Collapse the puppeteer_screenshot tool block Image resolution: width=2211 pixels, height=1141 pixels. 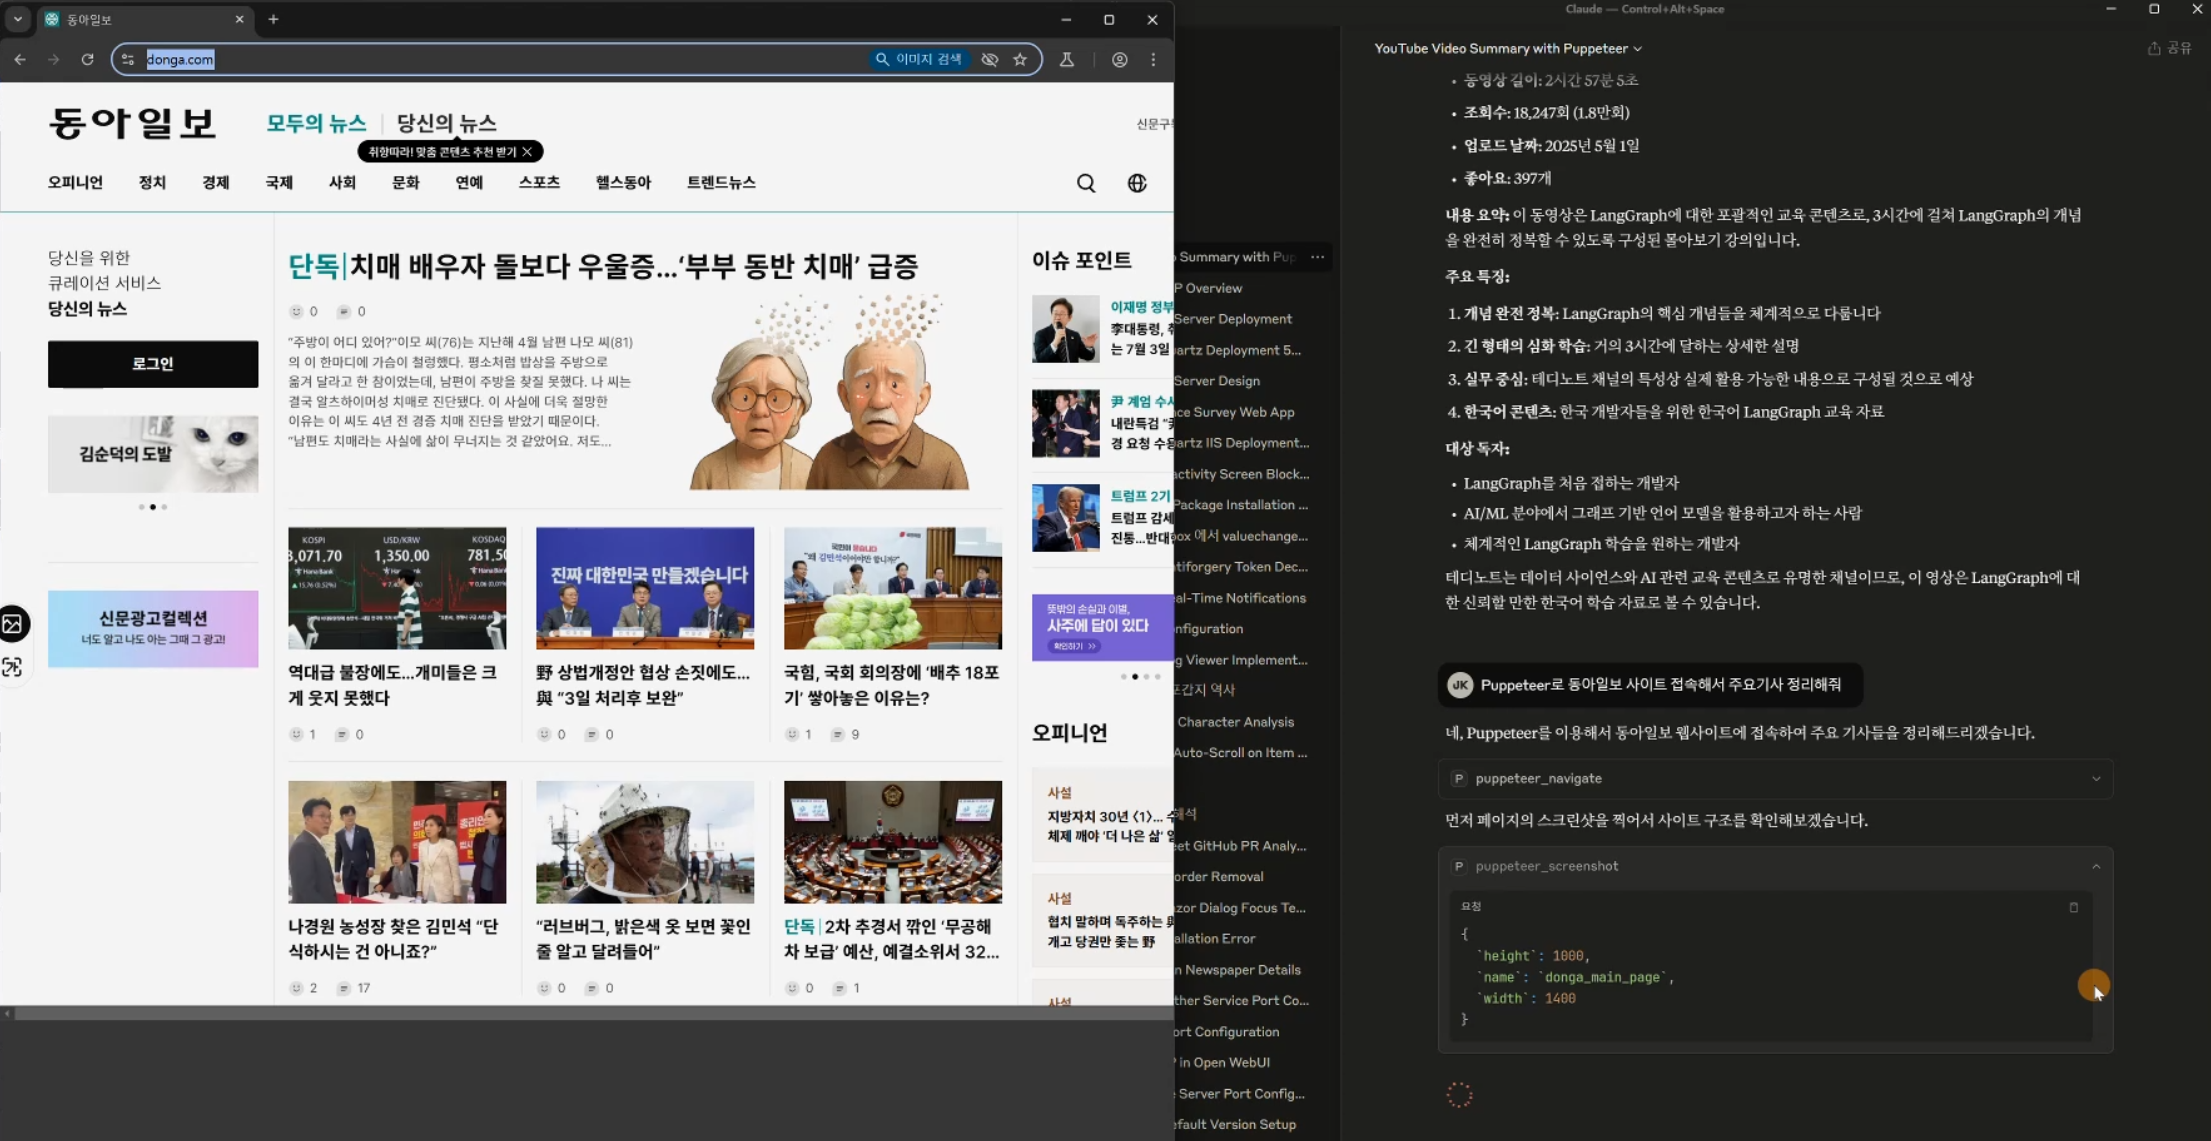(x=2096, y=866)
